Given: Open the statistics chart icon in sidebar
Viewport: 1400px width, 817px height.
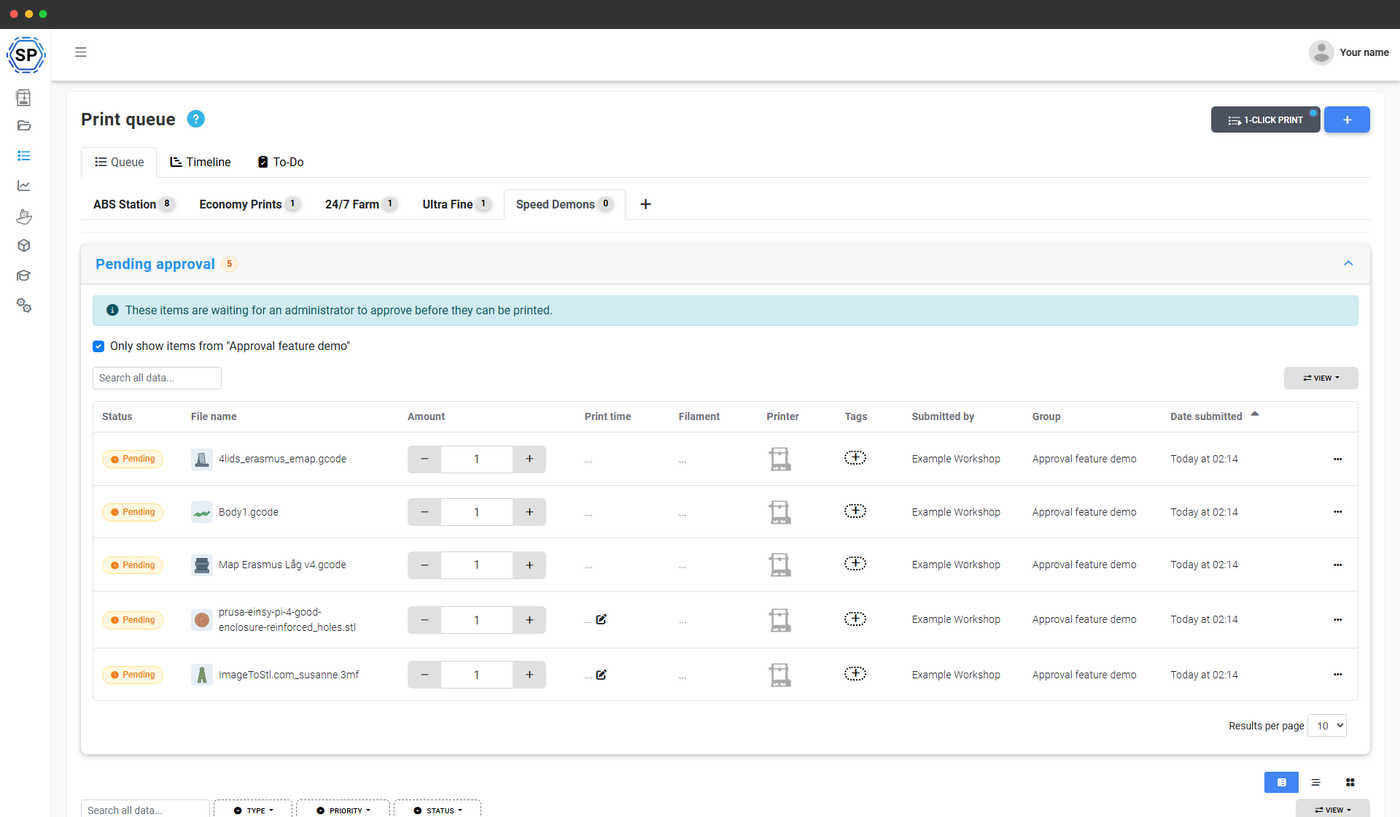Looking at the screenshot, I should point(24,185).
